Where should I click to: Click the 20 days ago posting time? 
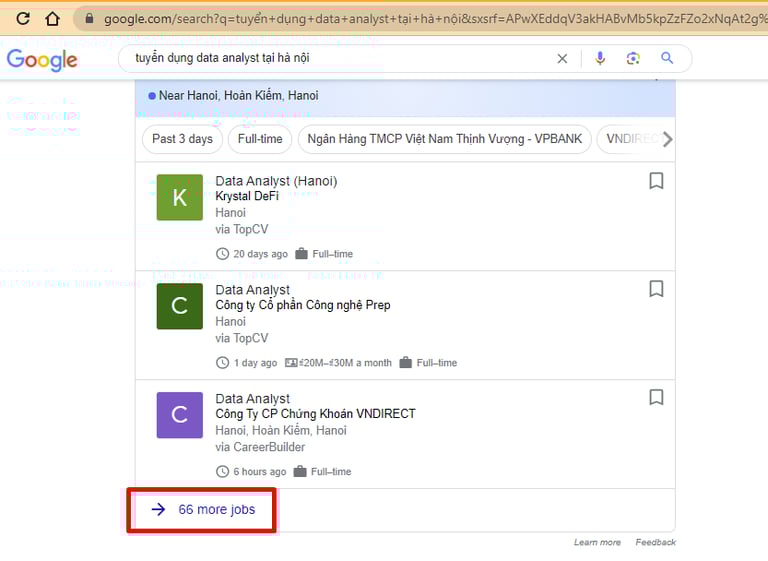(x=260, y=254)
